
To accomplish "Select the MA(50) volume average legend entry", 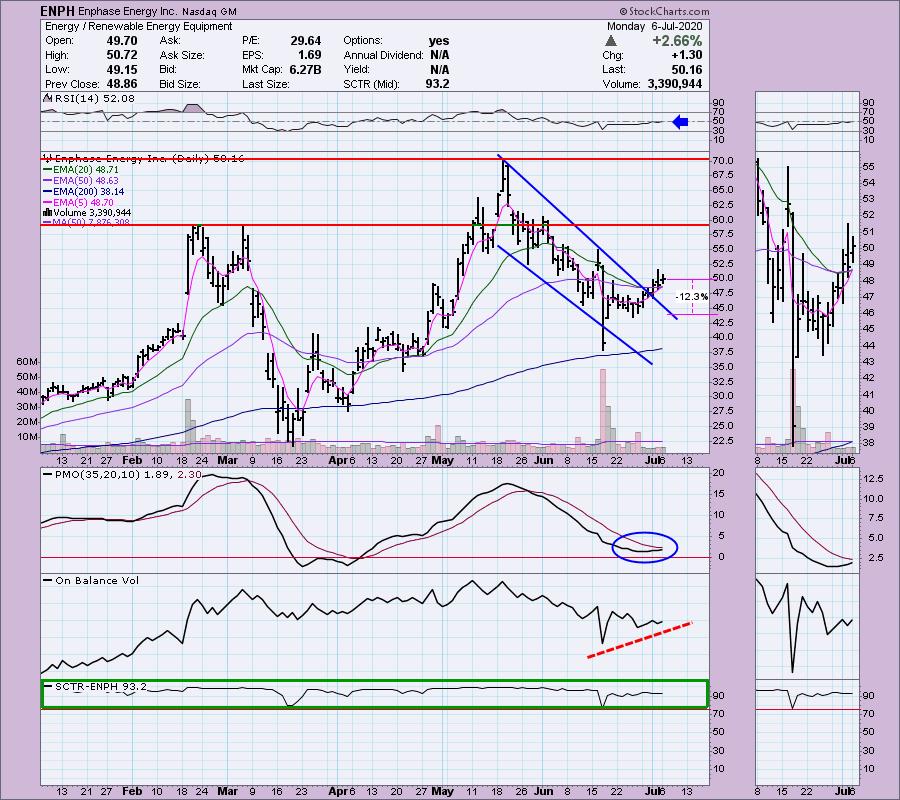I will [87, 222].
